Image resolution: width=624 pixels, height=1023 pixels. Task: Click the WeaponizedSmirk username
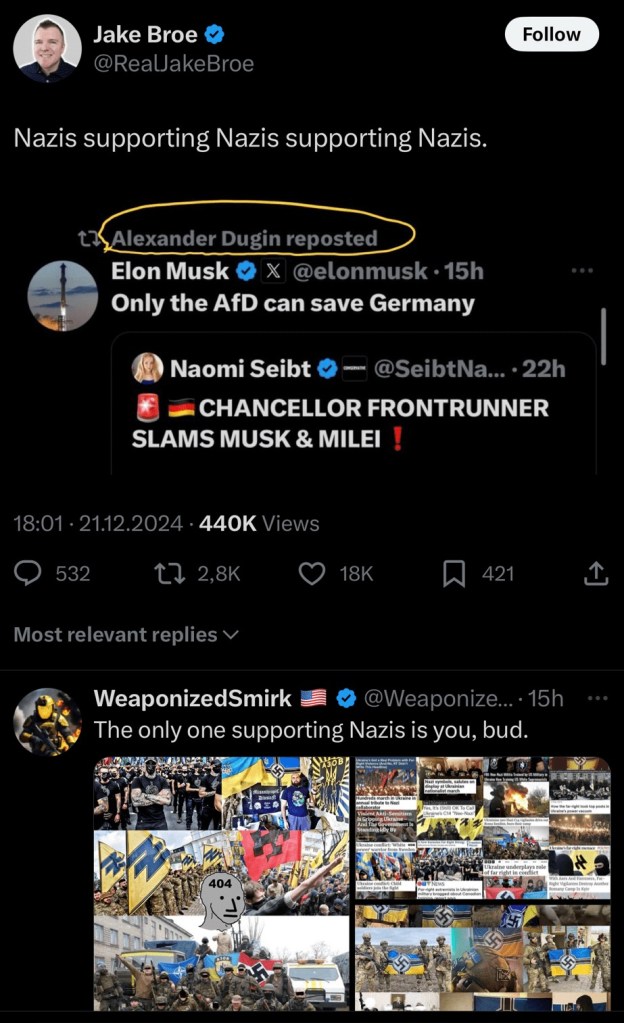coord(192,698)
